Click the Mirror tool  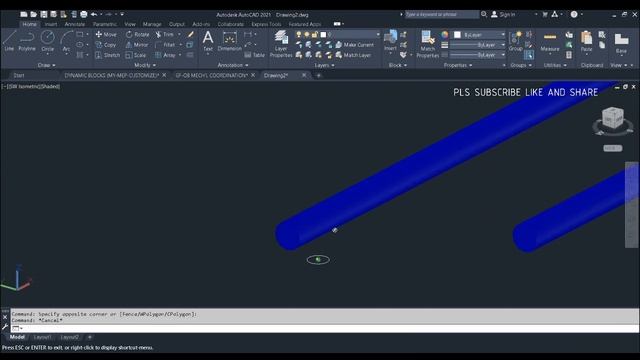137,45
